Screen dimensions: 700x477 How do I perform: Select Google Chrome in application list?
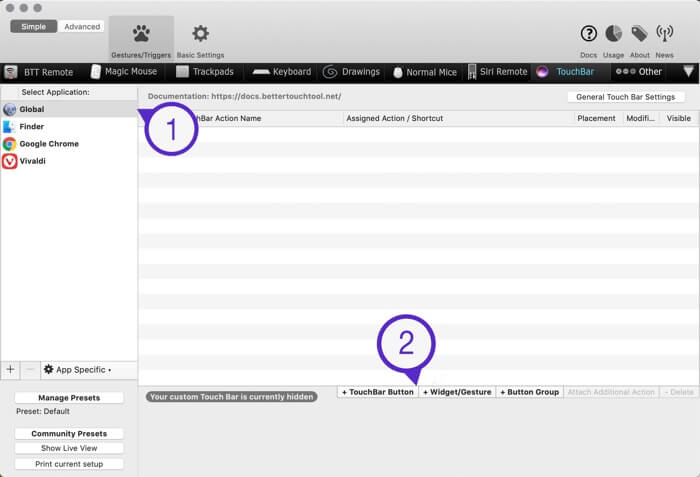tap(69, 144)
